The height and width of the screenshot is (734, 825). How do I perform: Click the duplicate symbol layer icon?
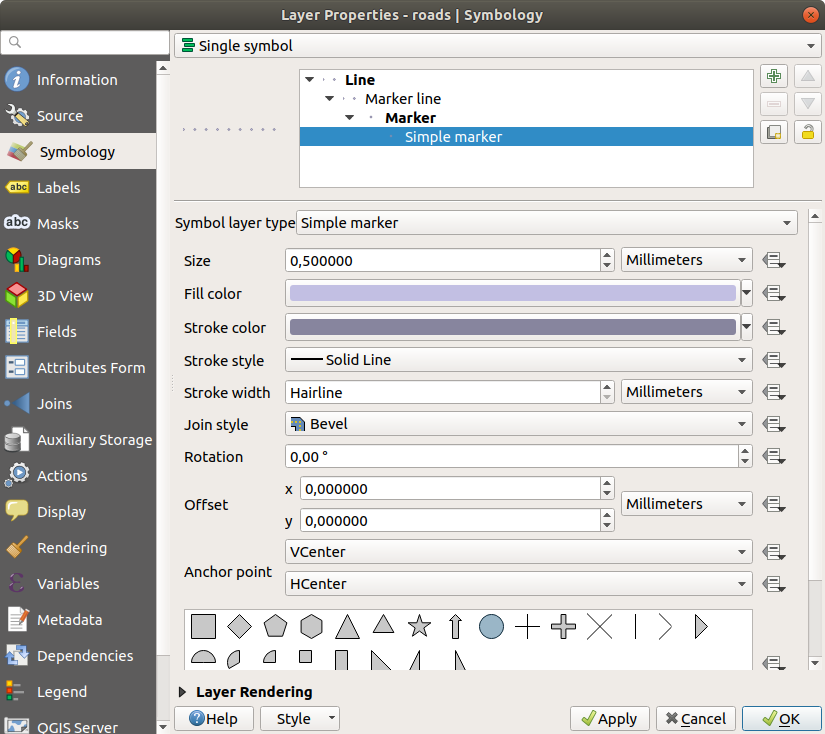point(773,132)
